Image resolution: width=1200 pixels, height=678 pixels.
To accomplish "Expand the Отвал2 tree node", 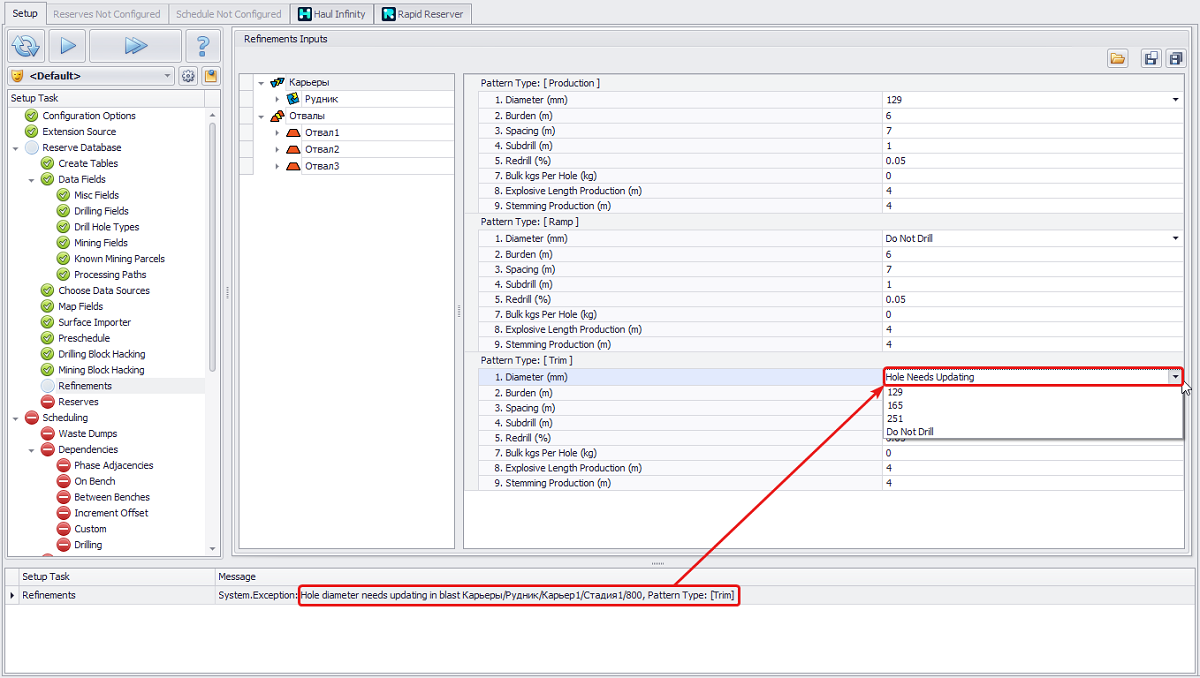I will pyautogui.click(x=277, y=149).
